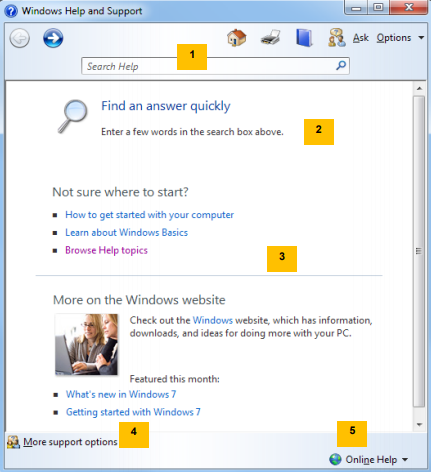Open the Options dropdown menu
431x472 pixels.
[x=400, y=38]
